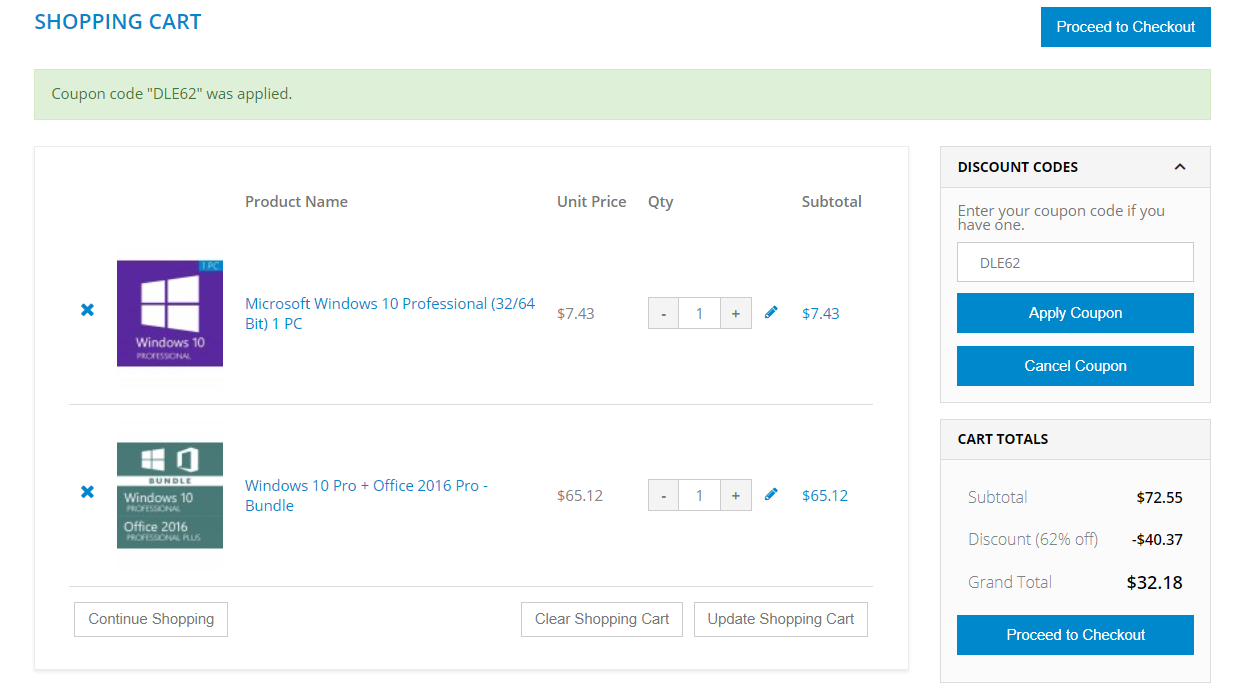Viewport: 1239px width, 692px height.
Task: Increase quantity of the Office 2016 bundle
Action: click(735, 496)
